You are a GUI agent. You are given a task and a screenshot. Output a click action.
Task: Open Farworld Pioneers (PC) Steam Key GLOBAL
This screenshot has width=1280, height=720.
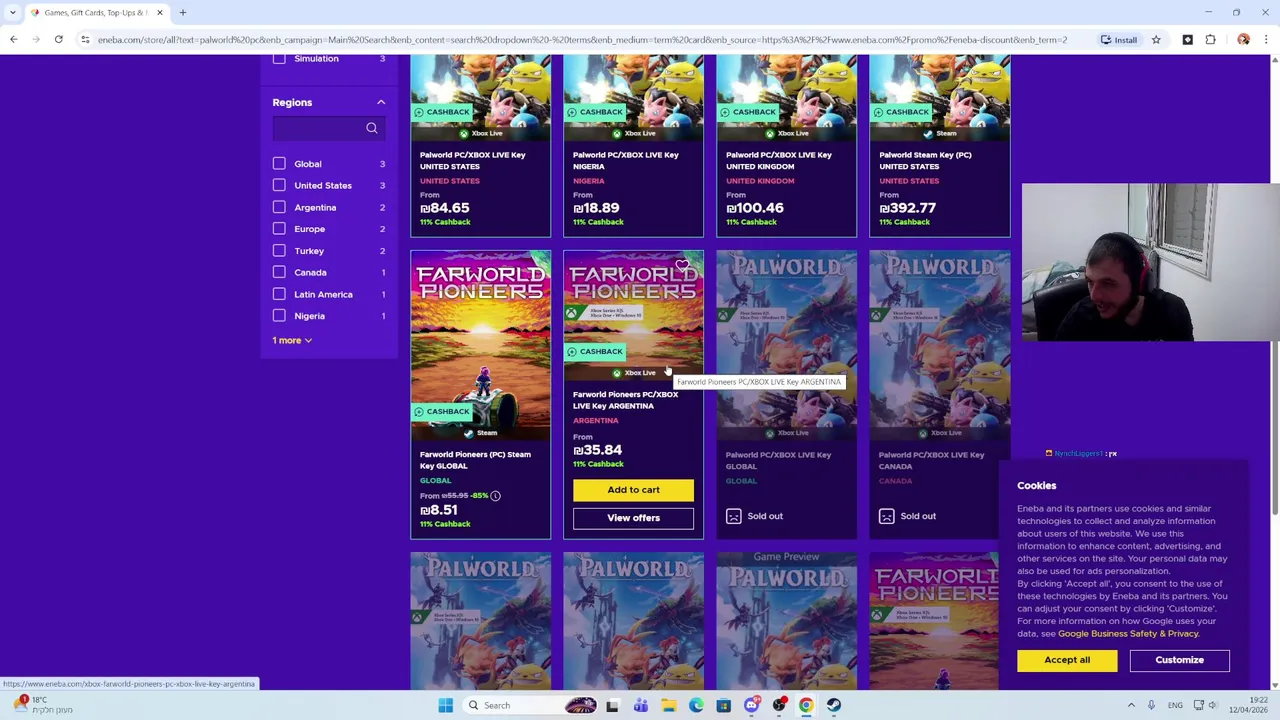[475, 460]
